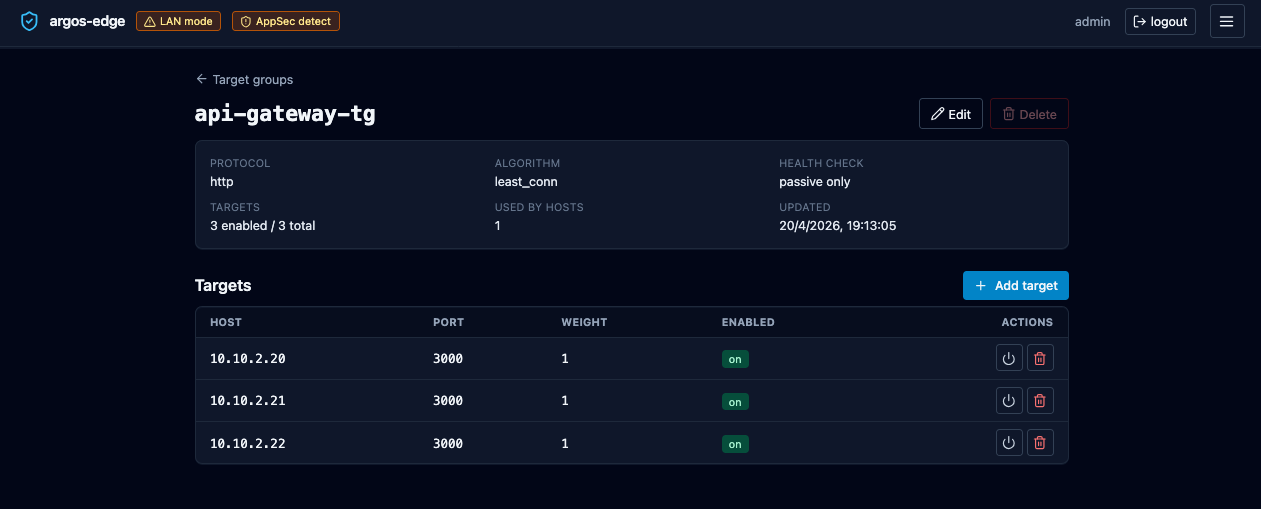Click the on badge for 10.10.2.21
This screenshot has height=509, width=1261.
pyautogui.click(x=735, y=401)
